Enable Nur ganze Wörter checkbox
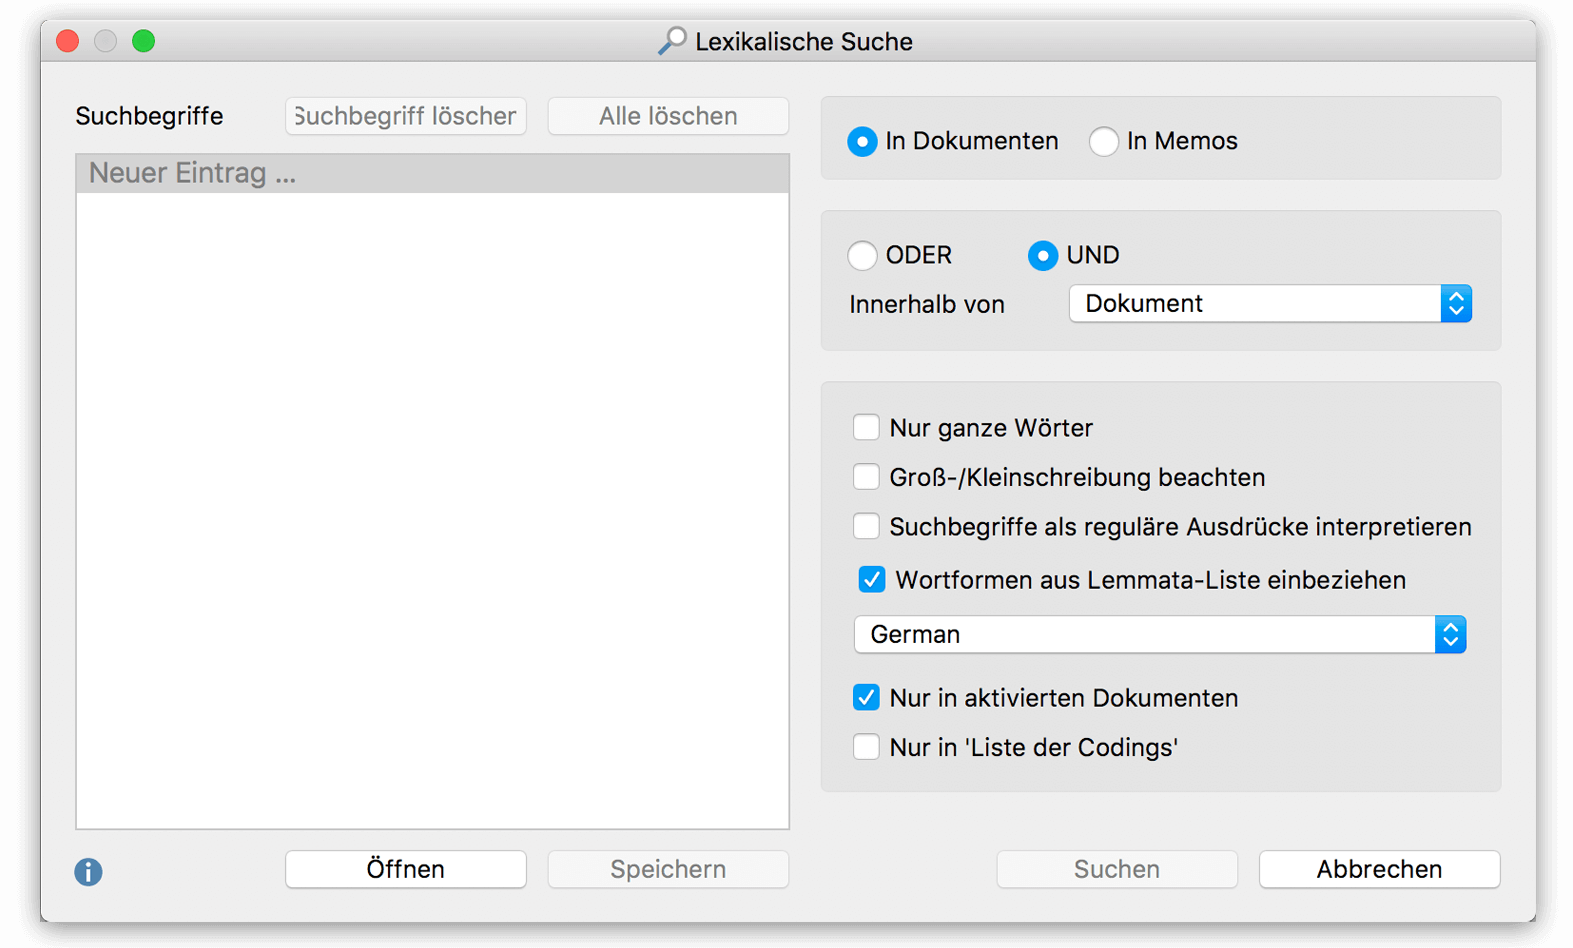Screen dimensions: 1573x948 (x=866, y=427)
